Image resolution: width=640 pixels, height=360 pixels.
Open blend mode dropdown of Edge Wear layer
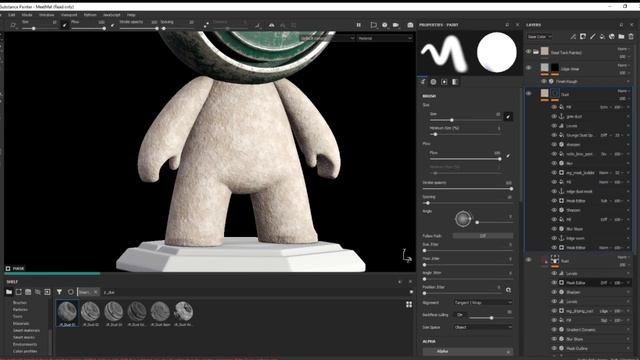[624, 65]
